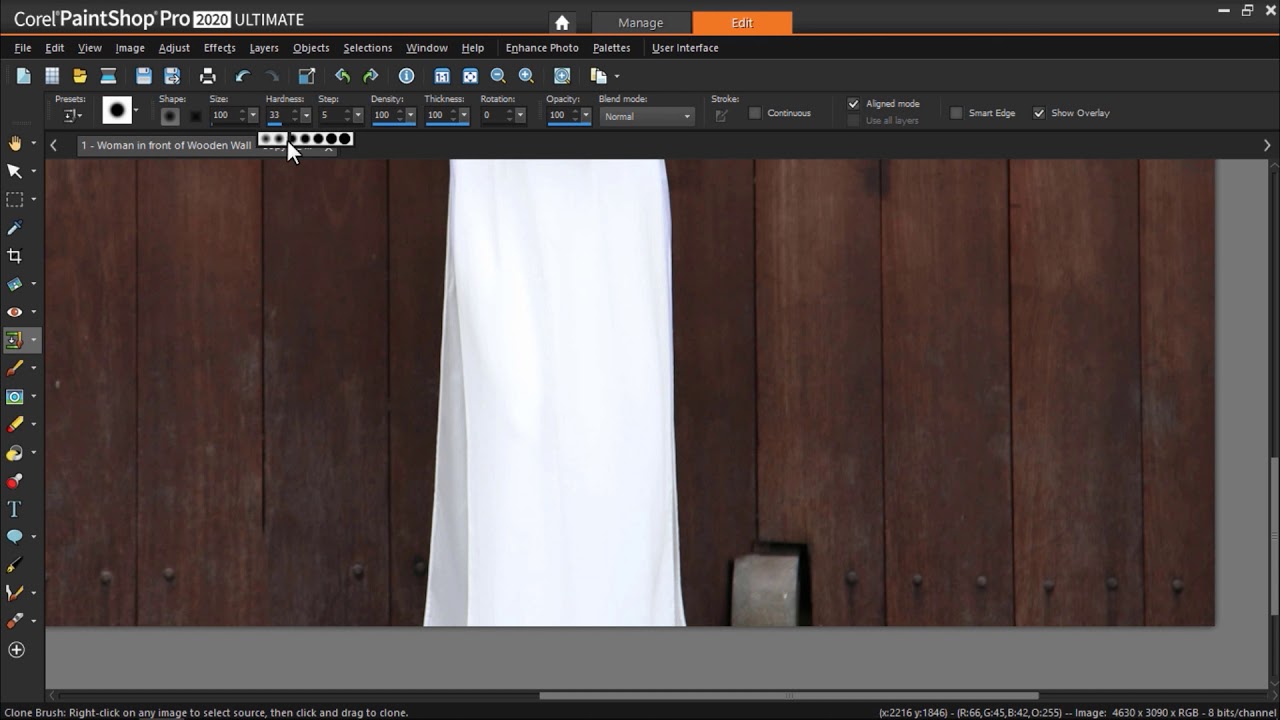This screenshot has height=720, width=1280.
Task: Select the Straighten tool
Action: tap(14, 284)
